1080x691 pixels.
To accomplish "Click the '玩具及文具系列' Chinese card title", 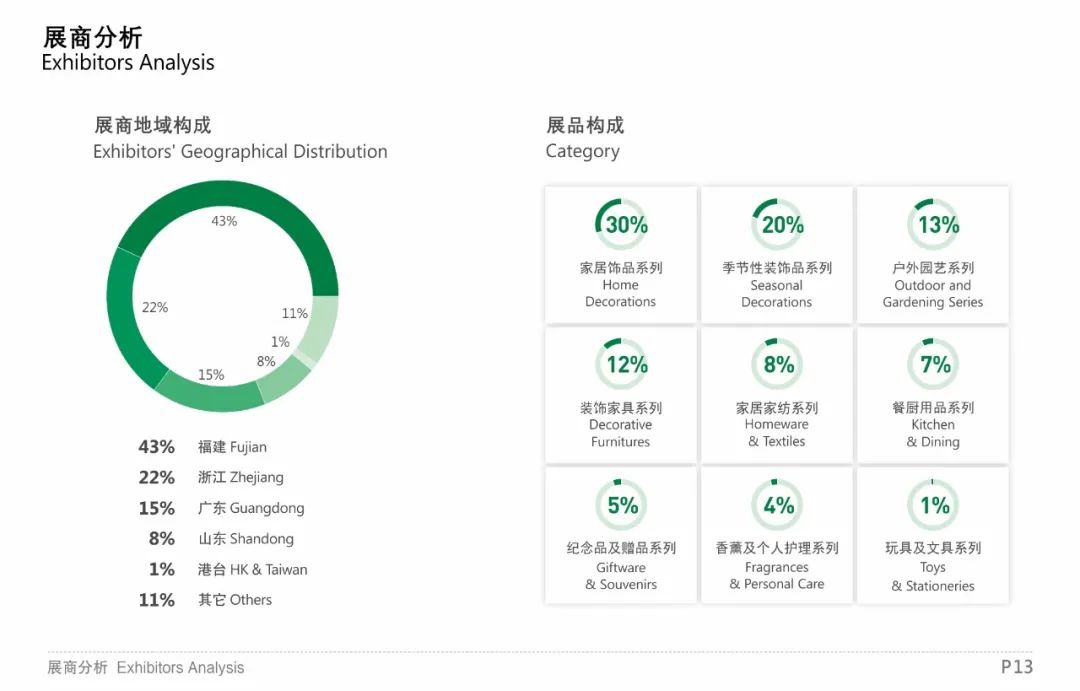I will click(x=933, y=548).
